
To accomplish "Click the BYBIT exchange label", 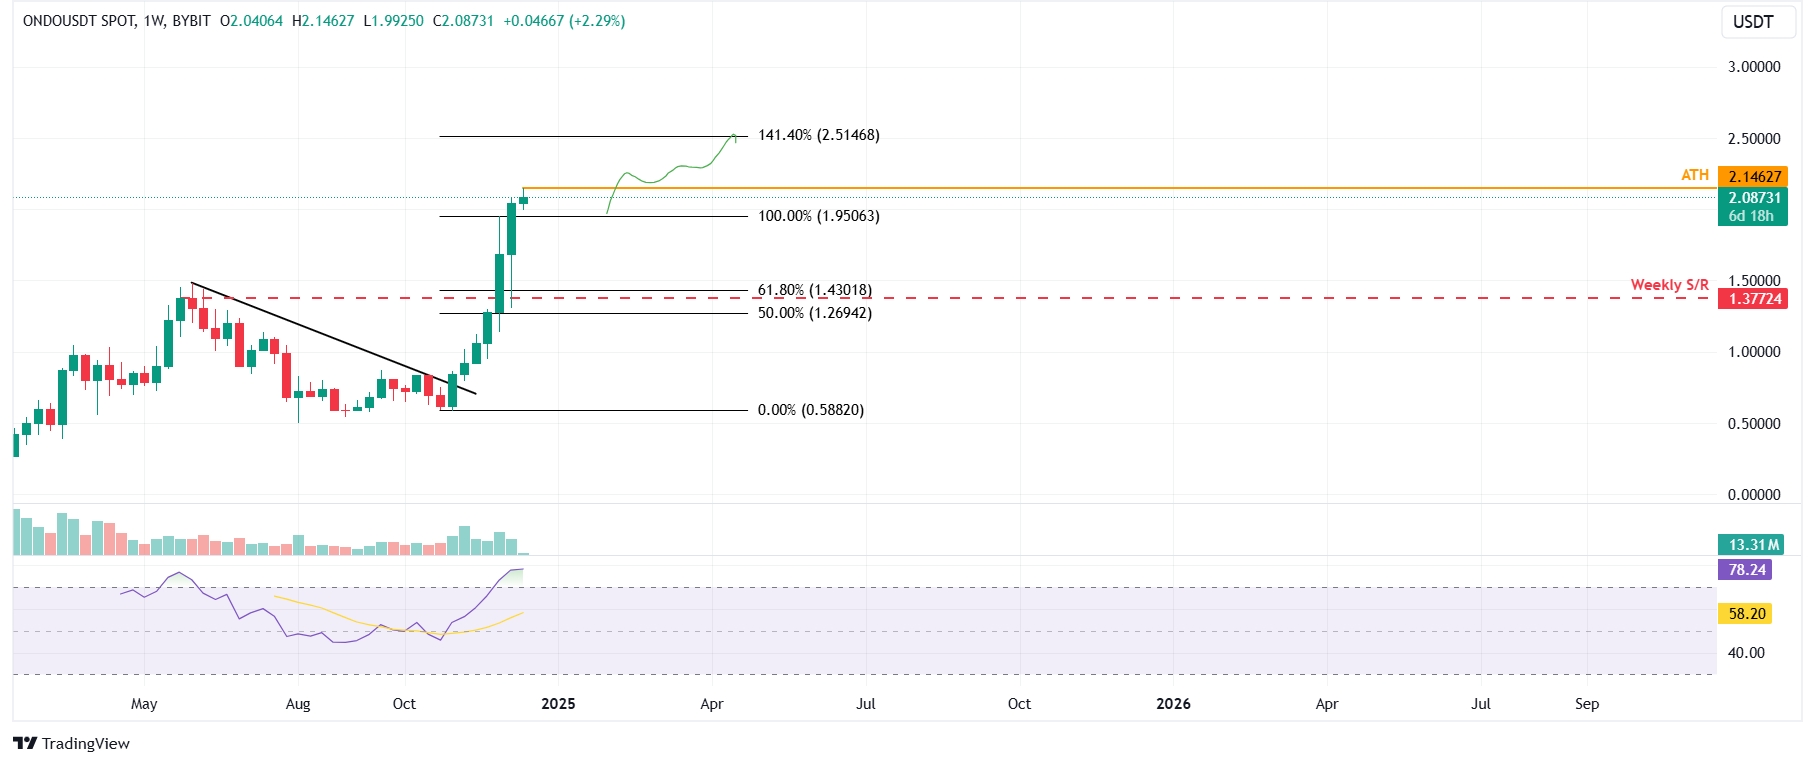I will [191, 21].
